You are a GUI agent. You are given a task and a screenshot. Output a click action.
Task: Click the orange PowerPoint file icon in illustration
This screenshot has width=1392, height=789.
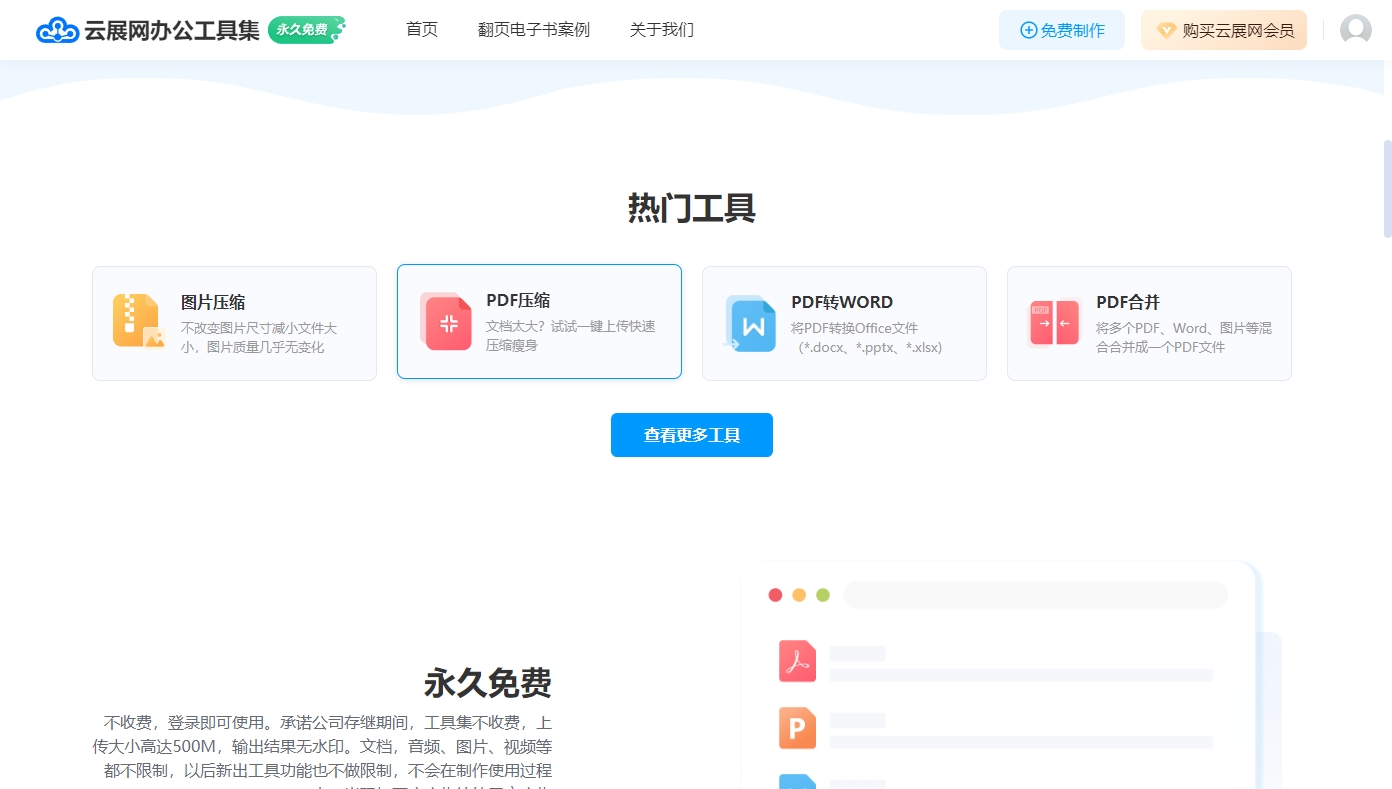tap(797, 728)
